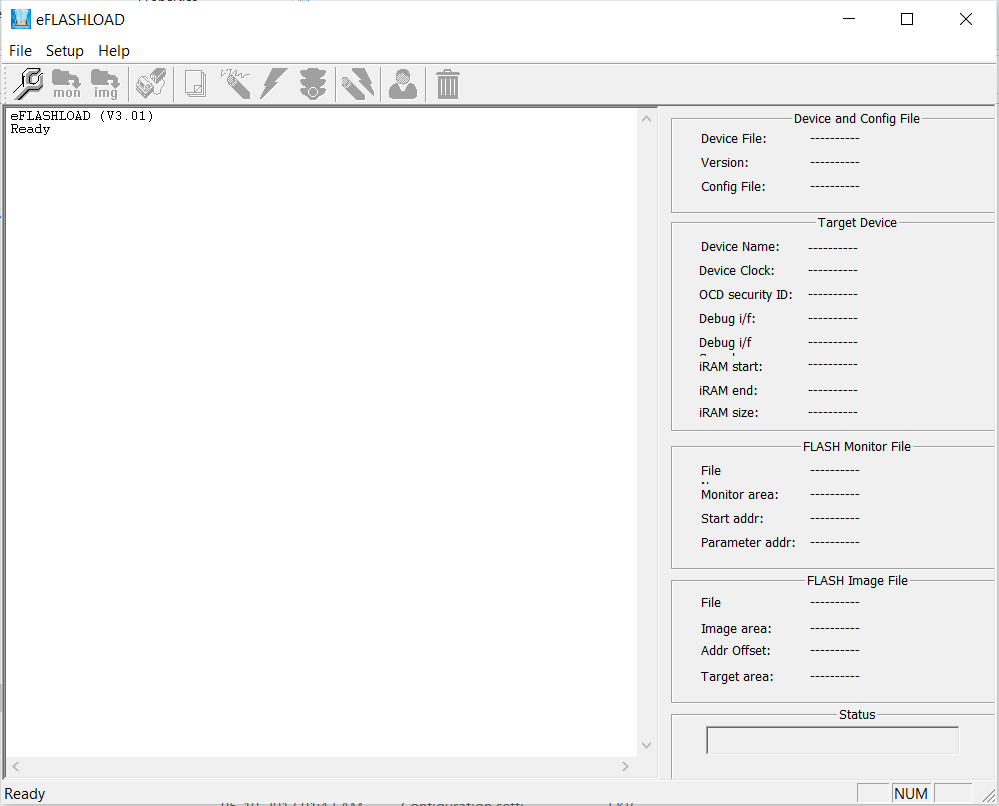Click the 'OCD security ID:' label
Viewport: 999px width, 806px height.
[745, 295]
